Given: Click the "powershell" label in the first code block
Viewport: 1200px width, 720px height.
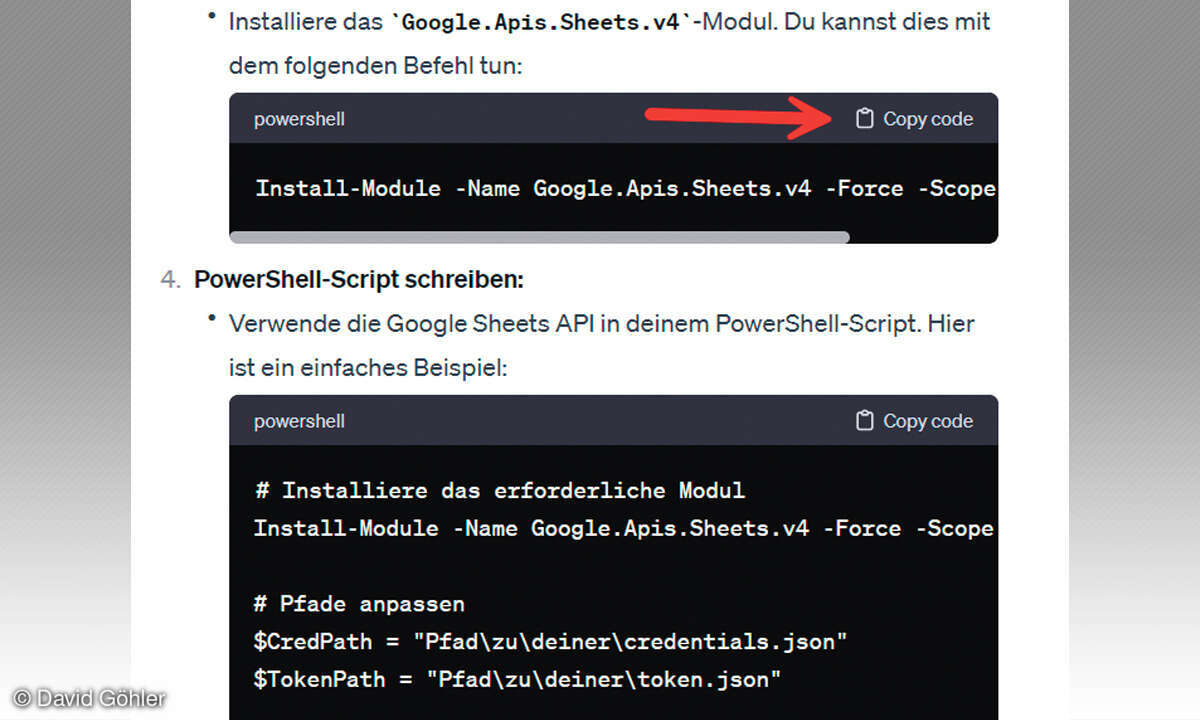Looking at the screenshot, I should coord(299,119).
